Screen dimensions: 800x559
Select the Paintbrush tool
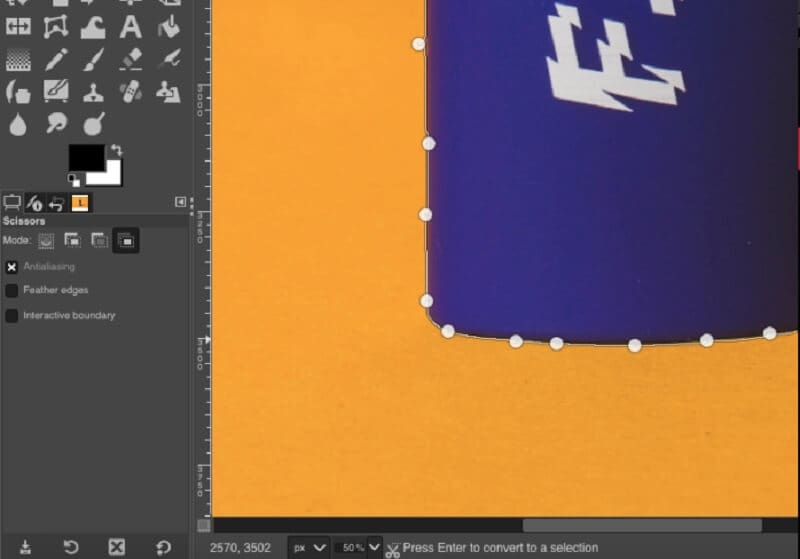coord(93,60)
